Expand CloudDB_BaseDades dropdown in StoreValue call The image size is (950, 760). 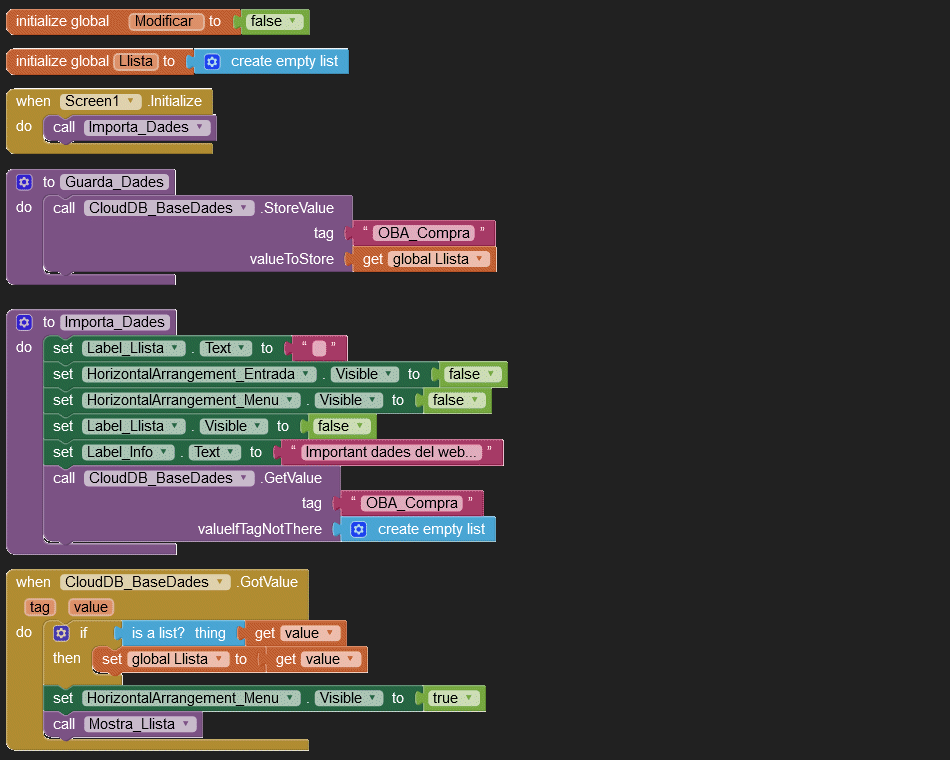pos(245,208)
